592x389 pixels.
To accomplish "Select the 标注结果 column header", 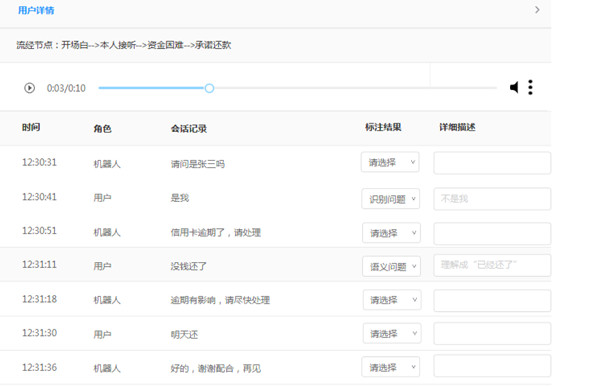I will coord(383,128).
